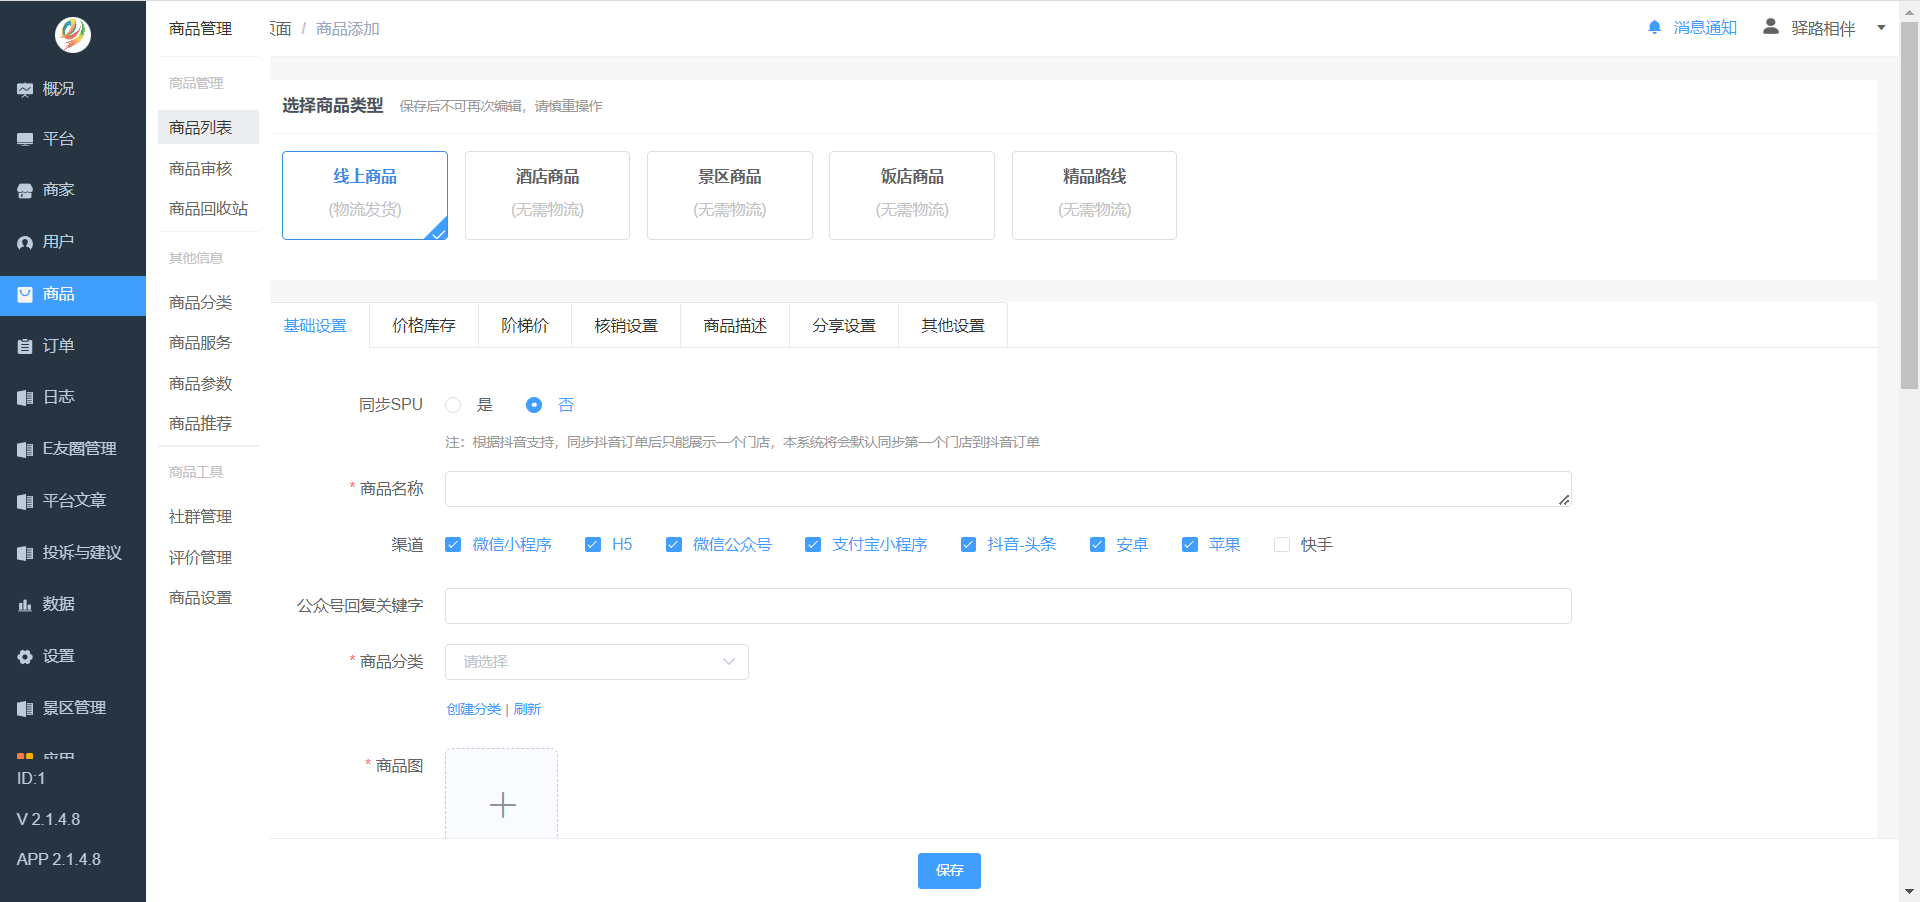Click the 景区管理 icon
Viewport: 1920px width, 902px height.
point(25,708)
